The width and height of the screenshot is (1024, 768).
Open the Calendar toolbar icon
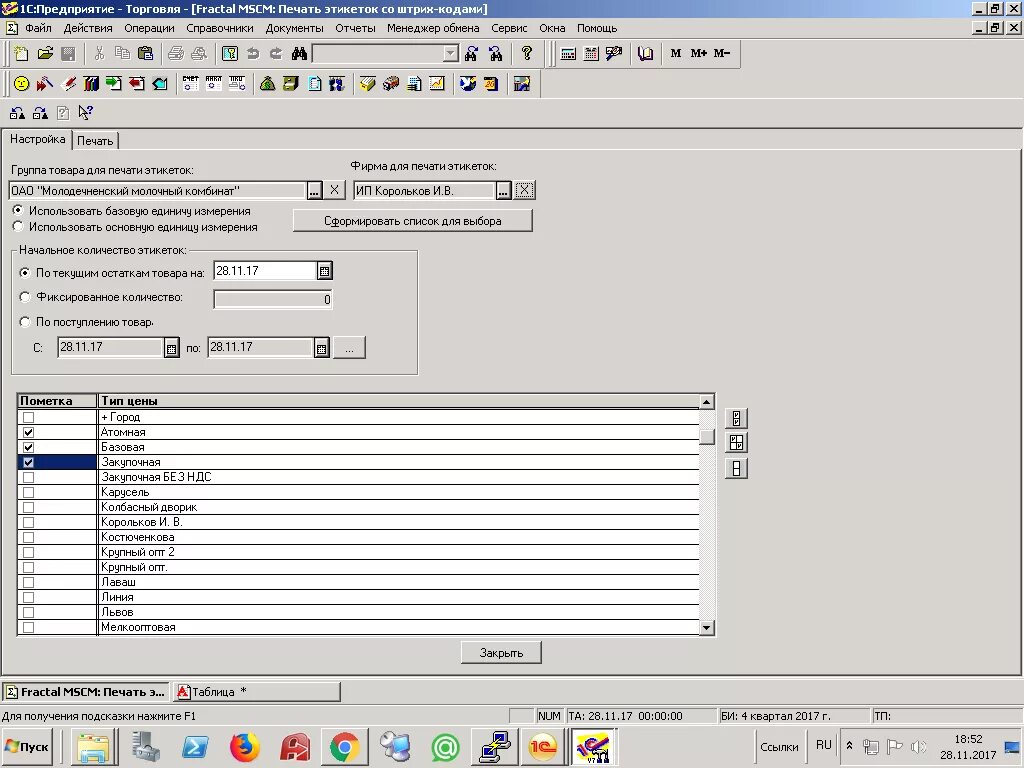click(x=591, y=54)
